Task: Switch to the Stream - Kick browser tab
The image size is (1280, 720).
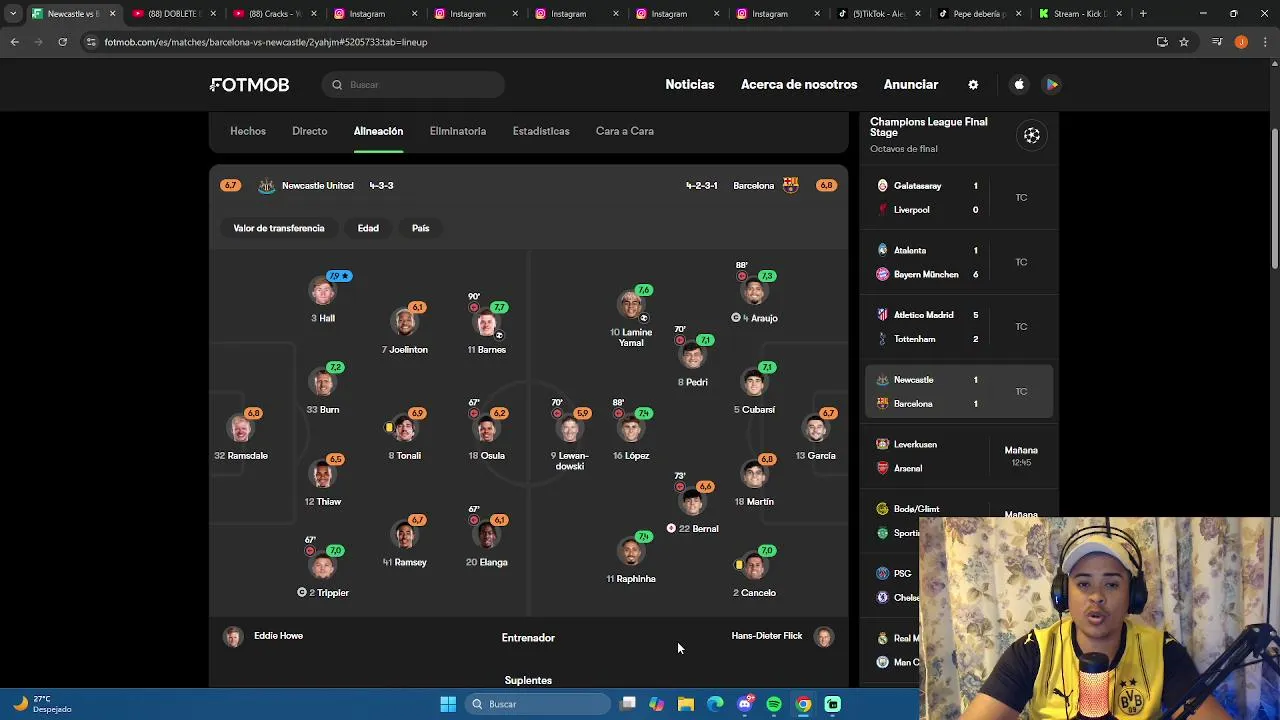Action: 1078,14
